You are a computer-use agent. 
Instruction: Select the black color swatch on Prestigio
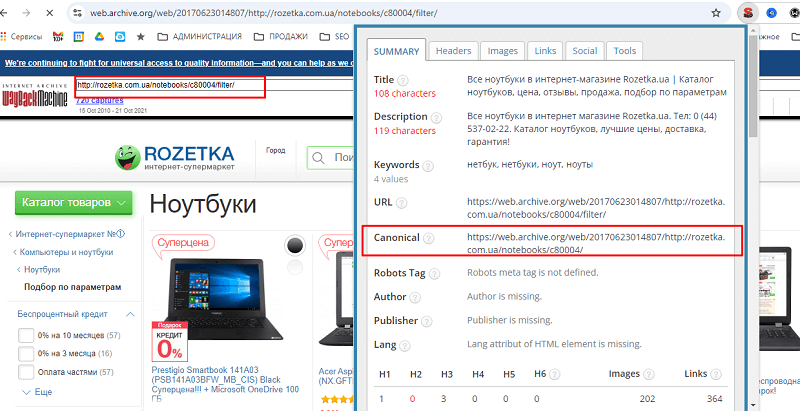(x=295, y=246)
